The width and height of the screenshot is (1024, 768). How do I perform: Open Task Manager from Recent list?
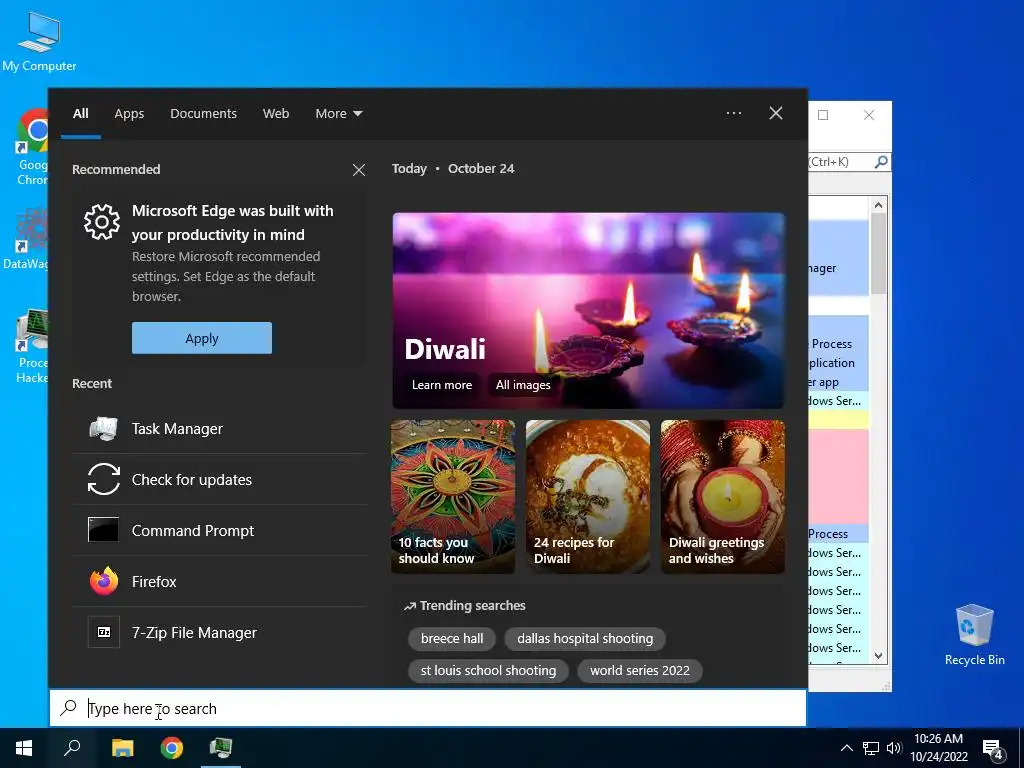(219, 428)
